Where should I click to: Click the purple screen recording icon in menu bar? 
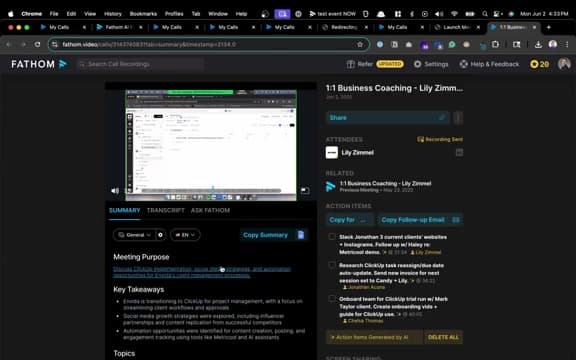pyautogui.click(x=282, y=14)
